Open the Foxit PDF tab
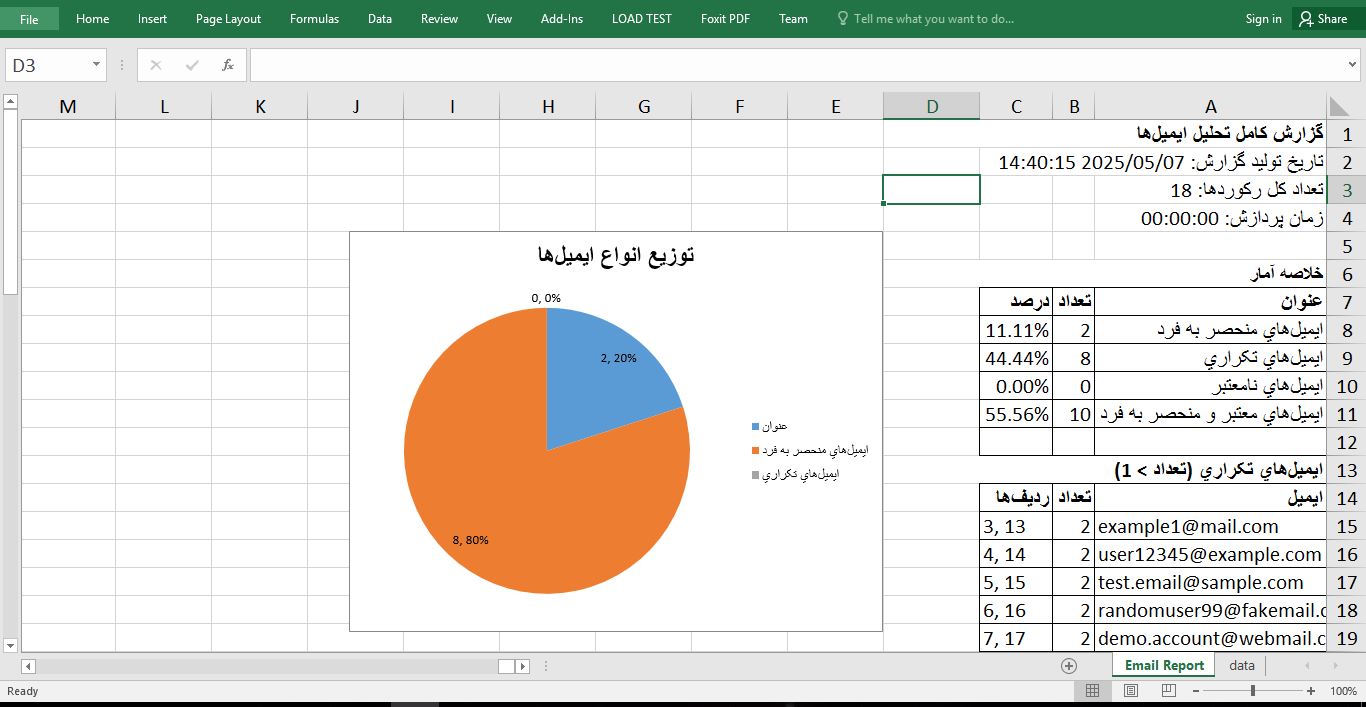This screenshot has width=1366, height=707. 725,18
